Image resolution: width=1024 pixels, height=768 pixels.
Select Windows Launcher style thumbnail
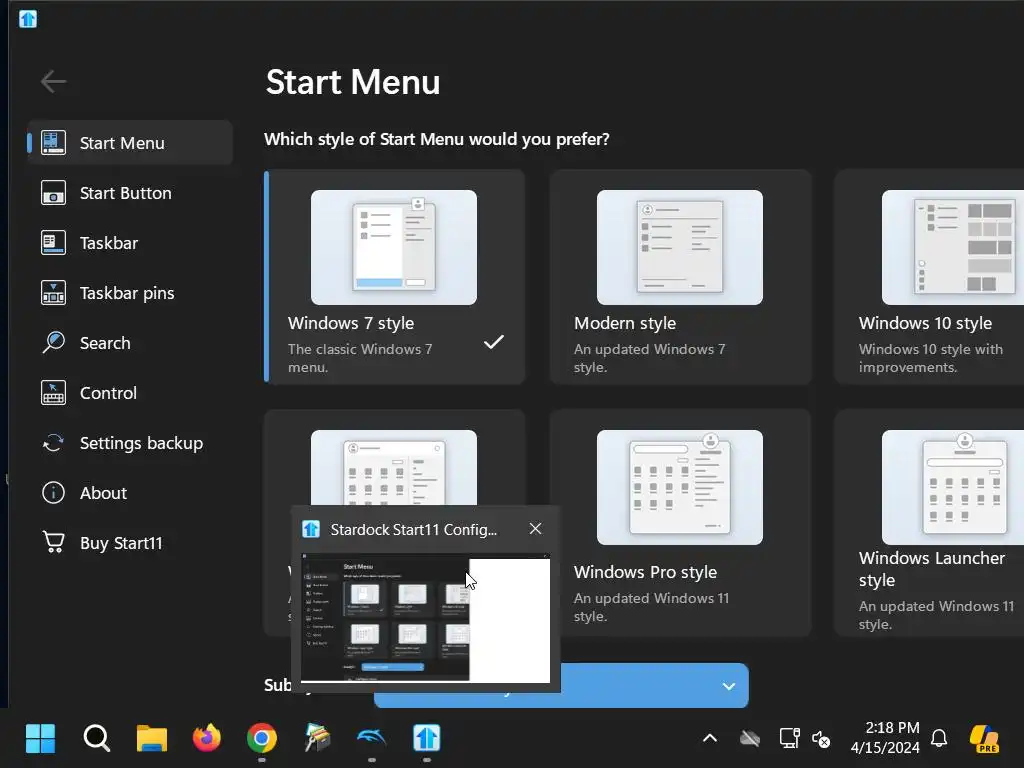point(953,487)
